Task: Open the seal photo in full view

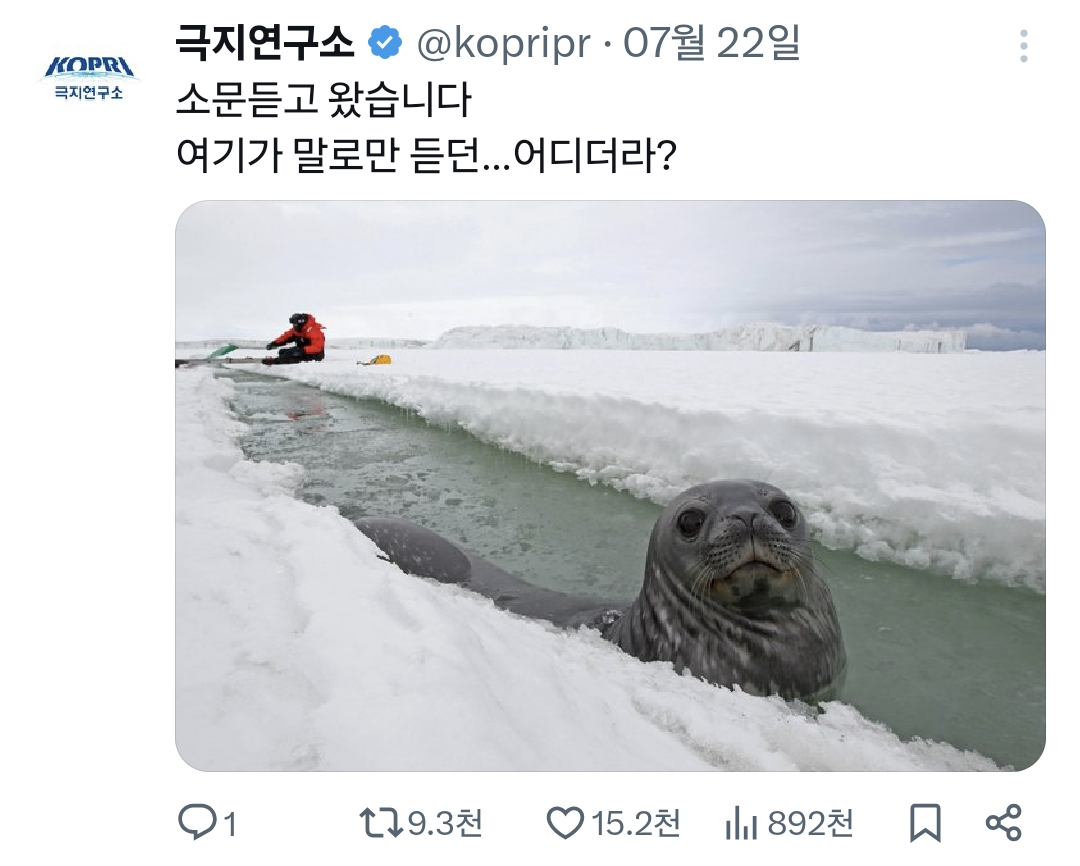Action: 610,485
